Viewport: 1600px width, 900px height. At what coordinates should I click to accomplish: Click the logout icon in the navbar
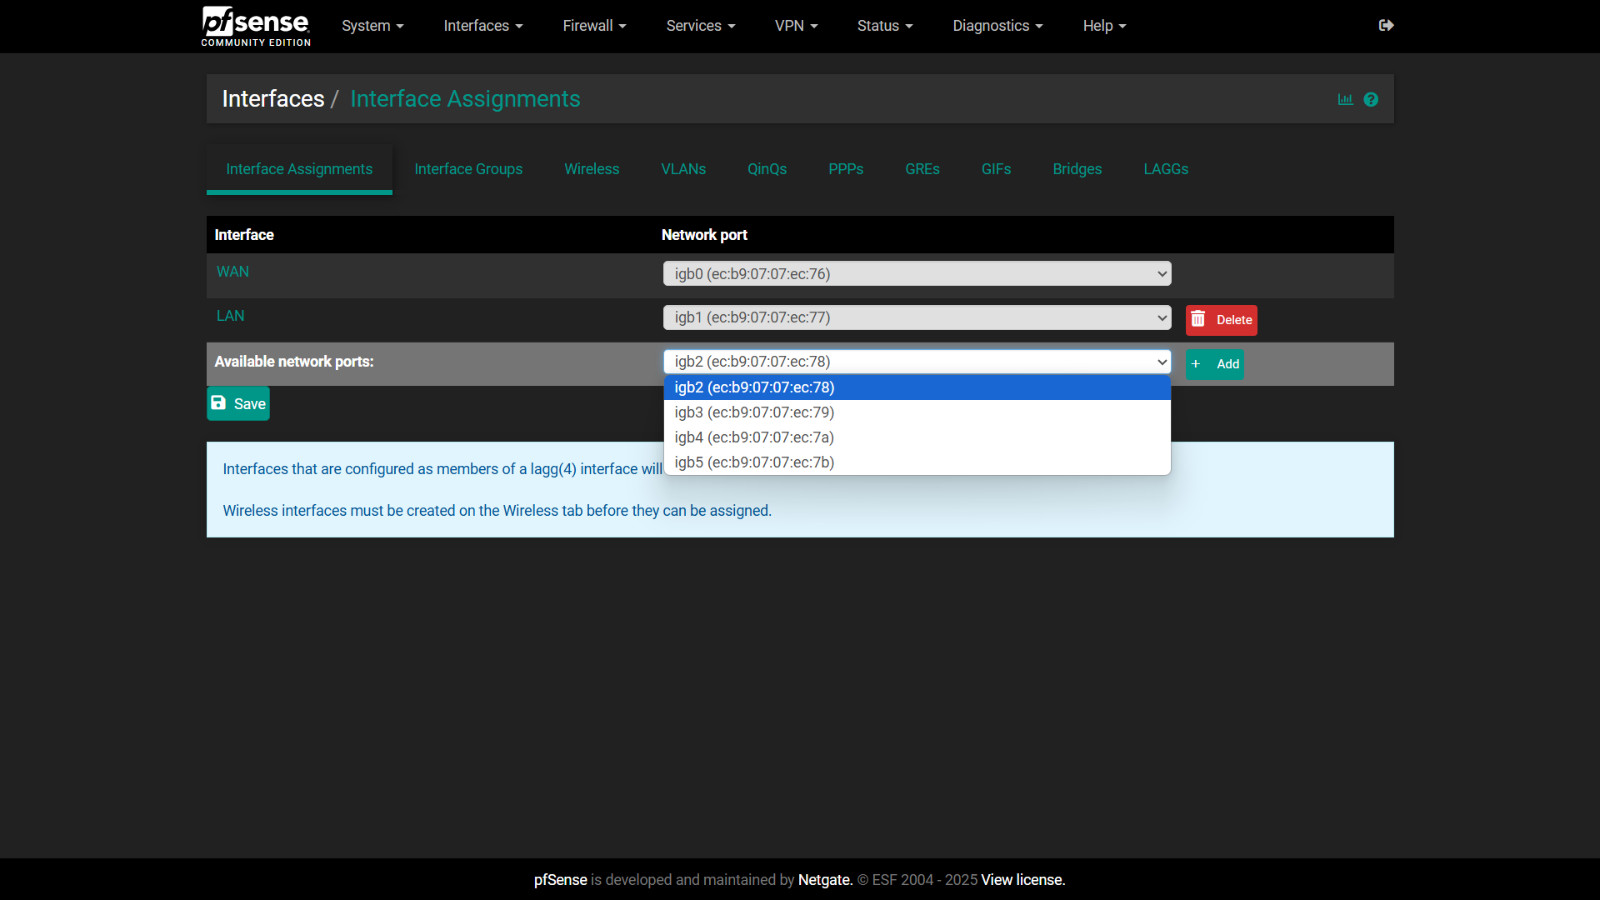[x=1386, y=25]
